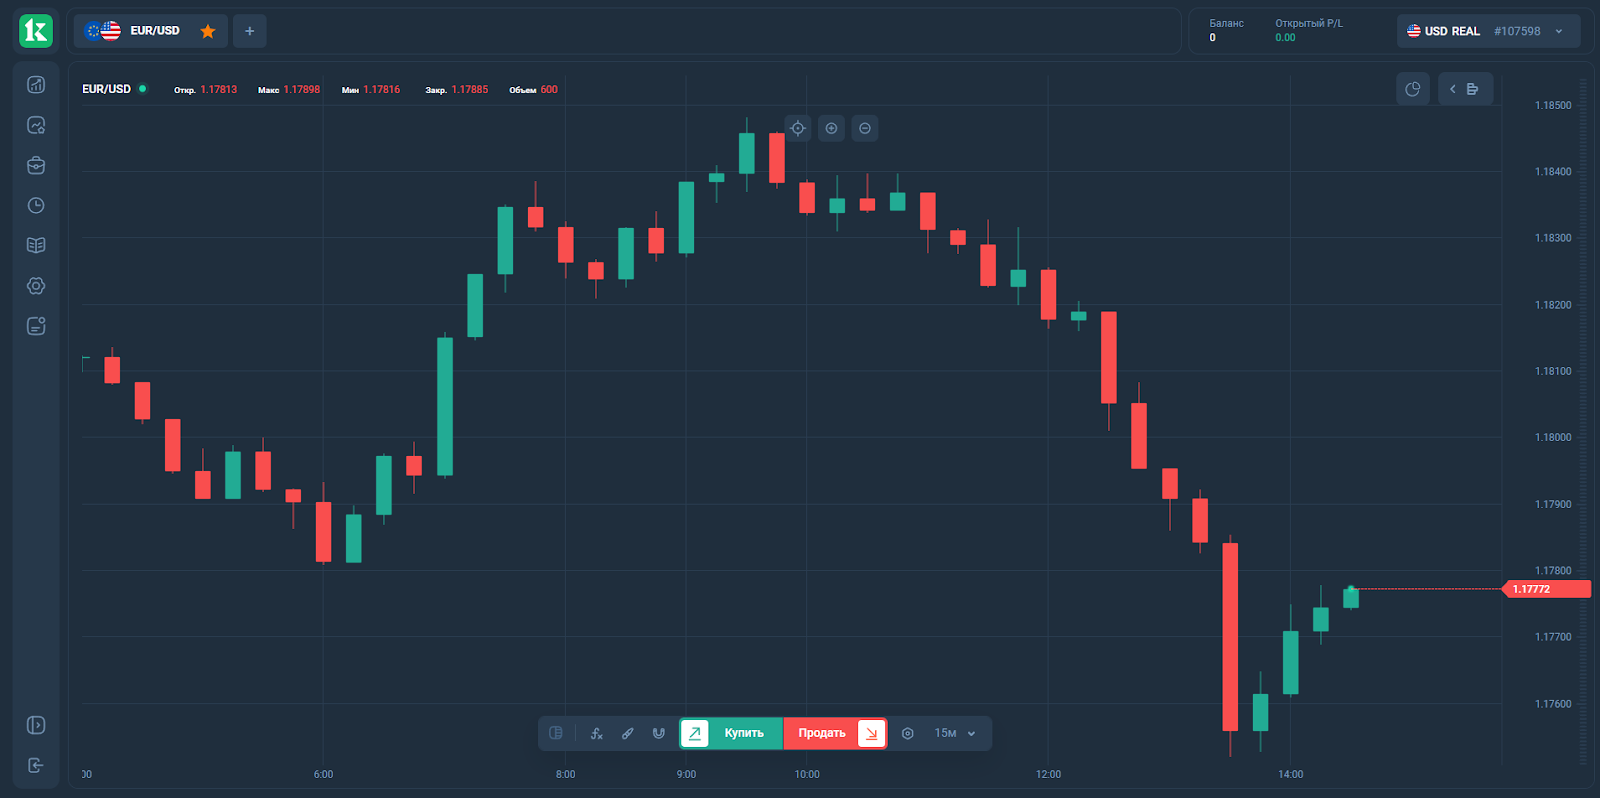Toggle the EUR/USD favorite star
This screenshot has width=1600, height=798.
click(208, 31)
